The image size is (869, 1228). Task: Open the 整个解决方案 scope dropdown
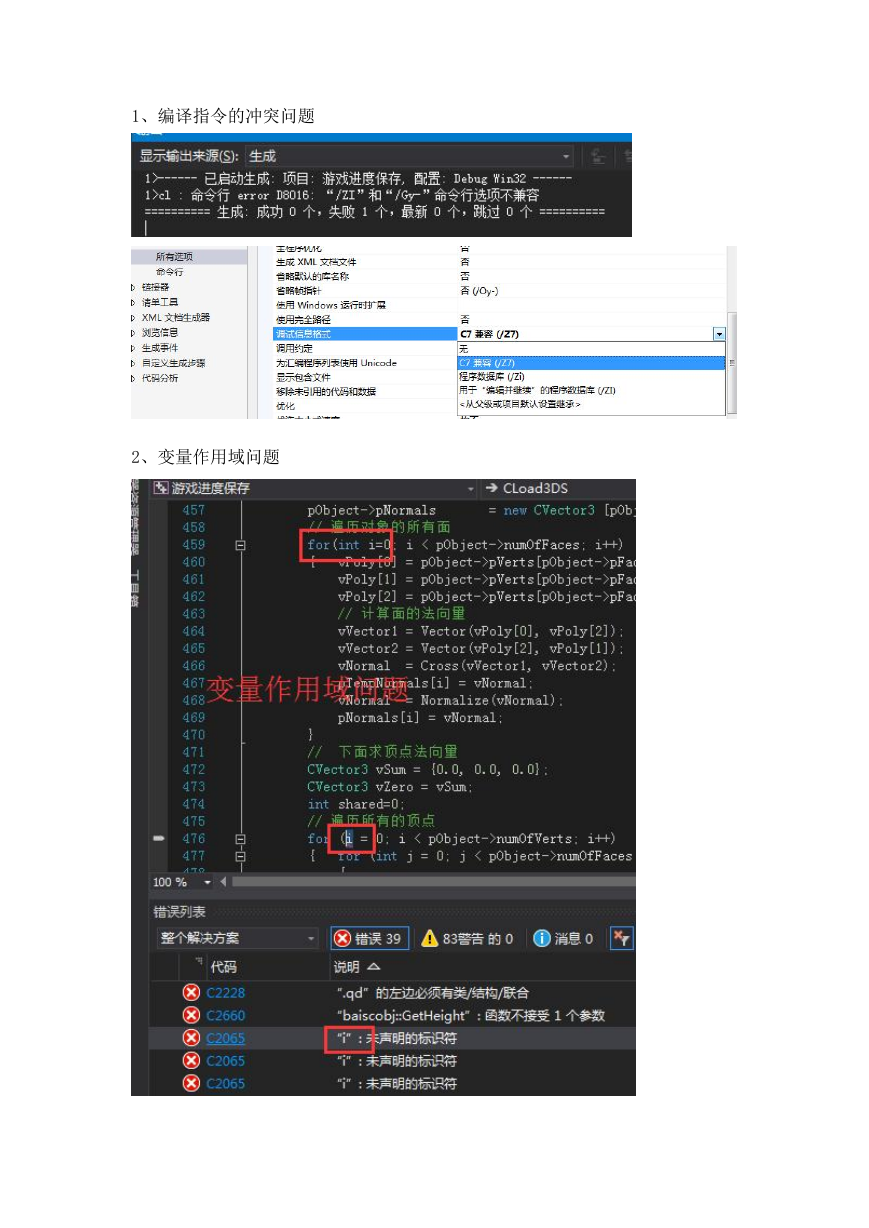[x=237, y=938]
